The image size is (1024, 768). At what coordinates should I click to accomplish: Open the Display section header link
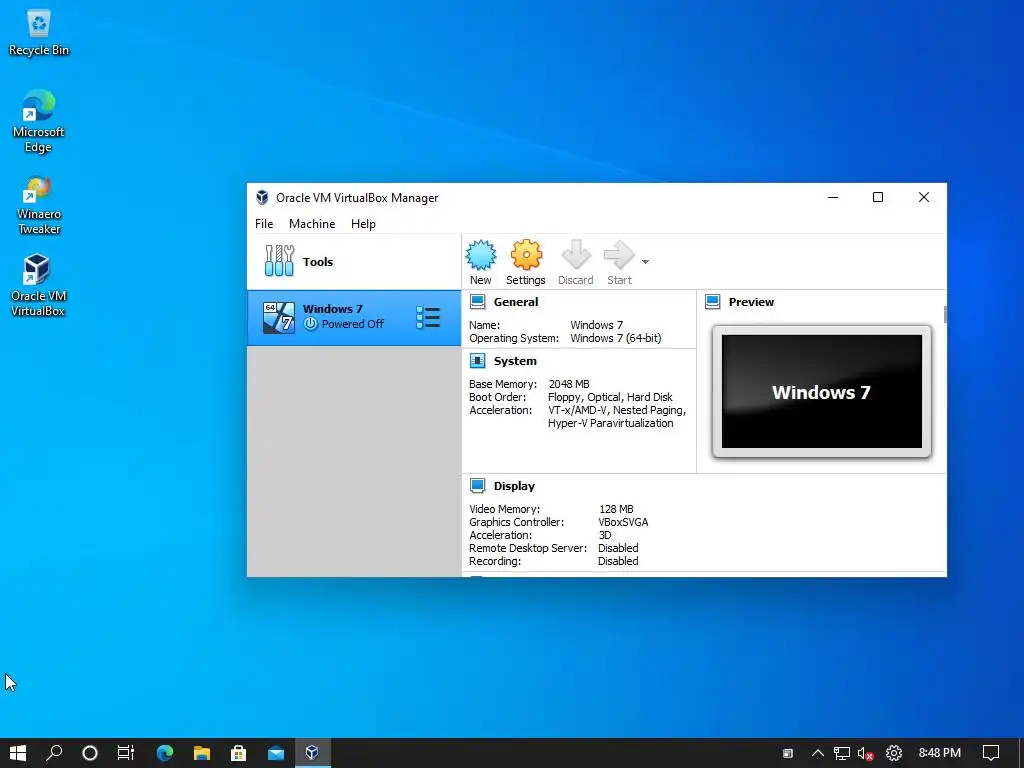click(514, 486)
